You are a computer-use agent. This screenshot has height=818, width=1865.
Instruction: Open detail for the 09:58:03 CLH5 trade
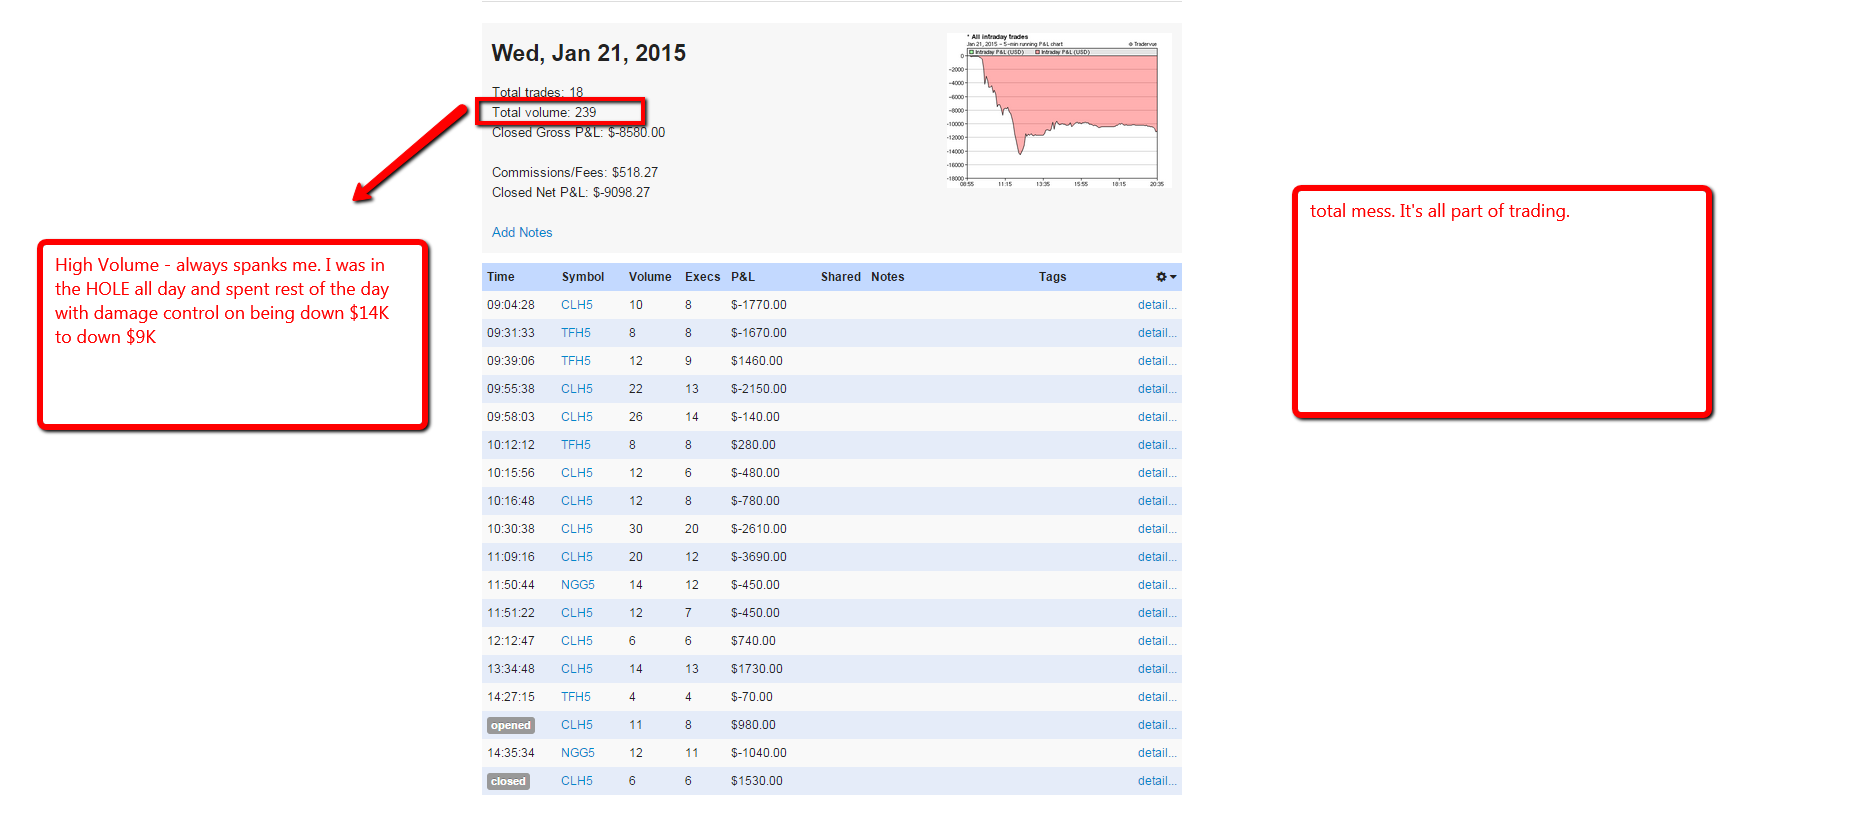point(1157,417)
